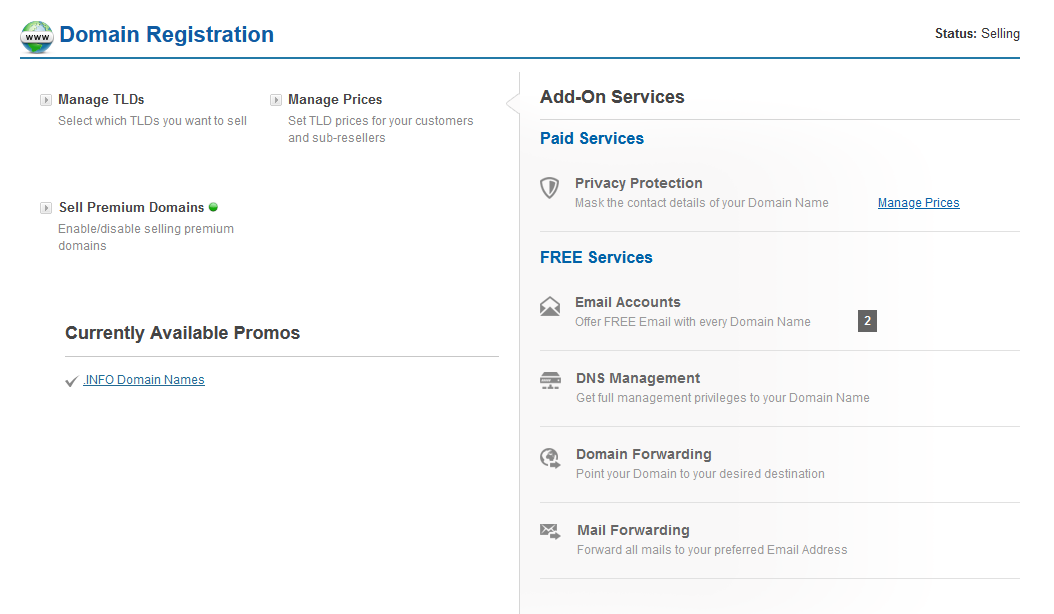
Task: Open the .INFO Domain Names promo
Action: click(144, 380)
